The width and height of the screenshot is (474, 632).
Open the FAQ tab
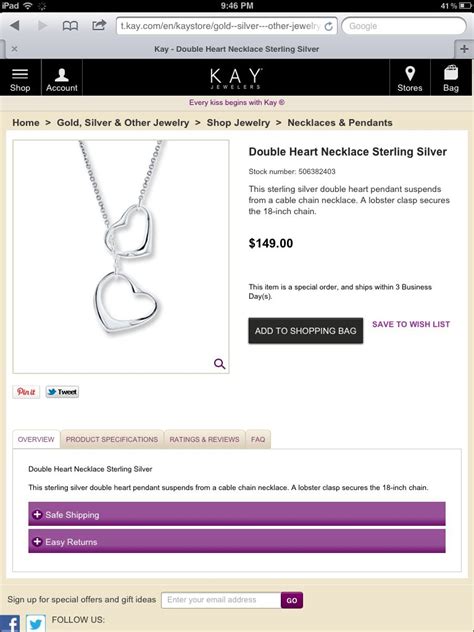coord(258,439)
